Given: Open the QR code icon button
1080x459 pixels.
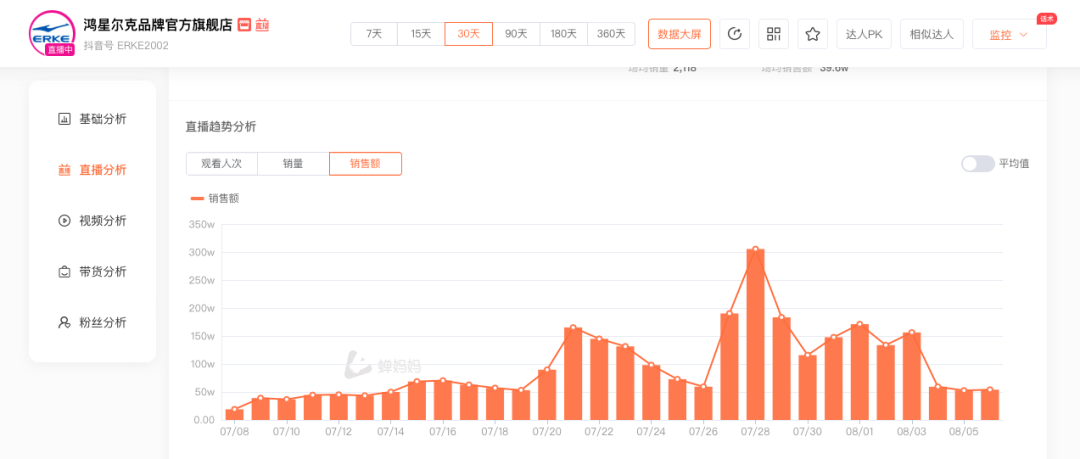Looking at the screenshot, I should [773, 34].
